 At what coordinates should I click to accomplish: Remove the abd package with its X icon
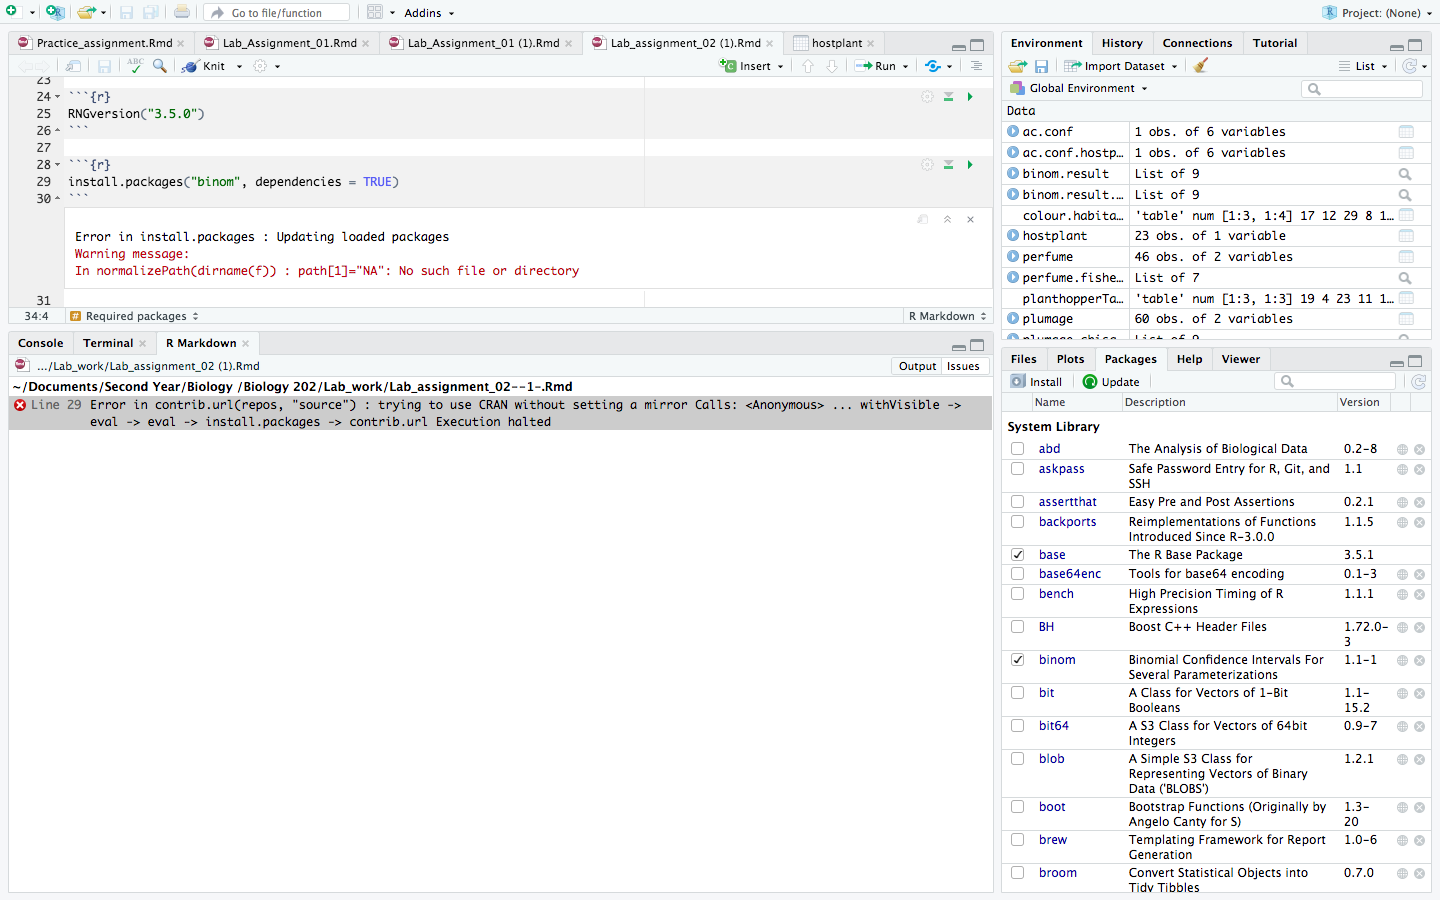pyautogui.click(x=1419, y=450)
